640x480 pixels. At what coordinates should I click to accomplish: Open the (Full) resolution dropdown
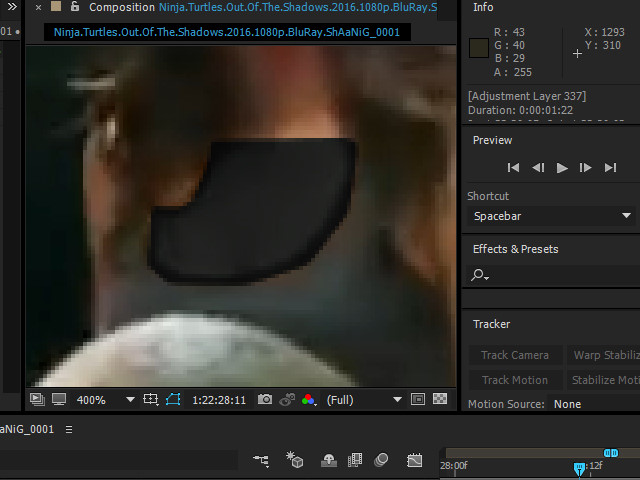pyautogui.click(x=364, y=400)
